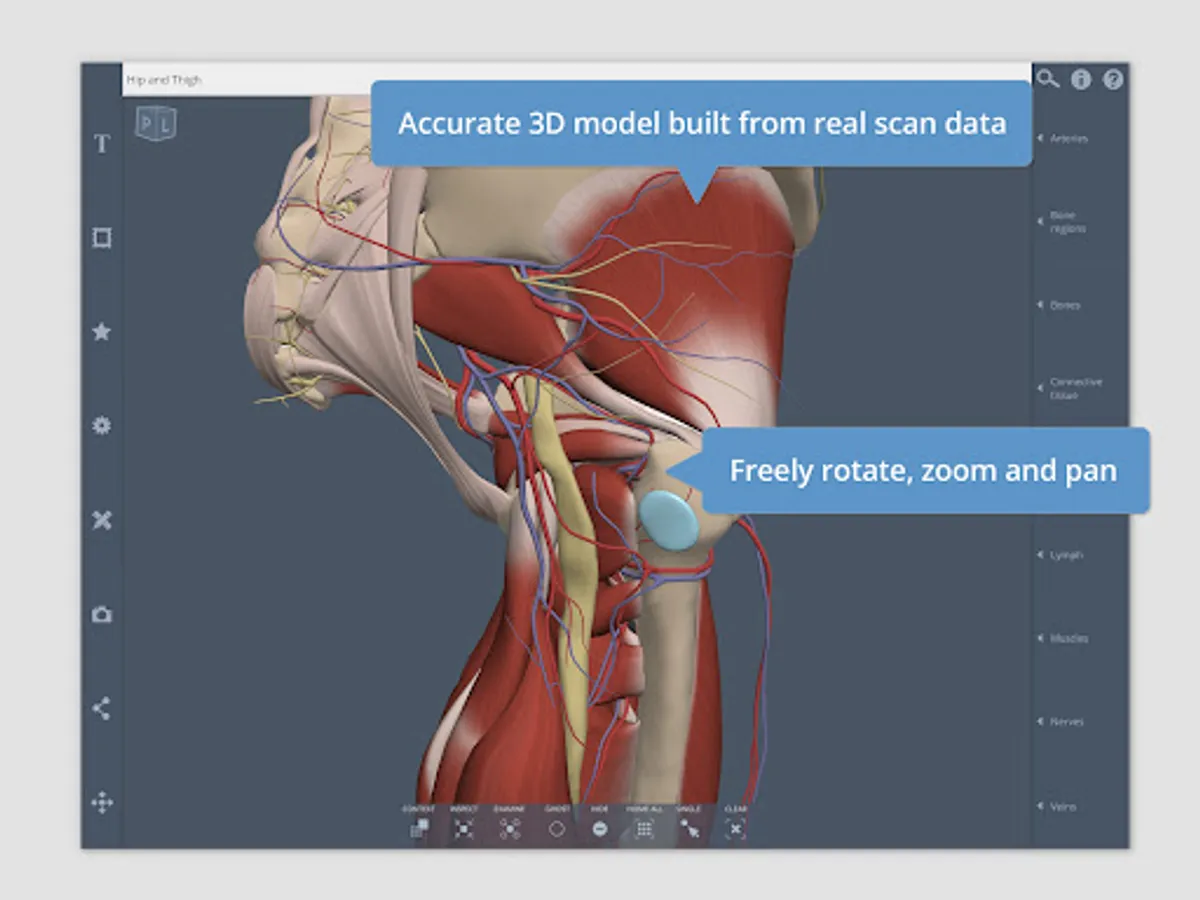Toggle Single selection mode
1200x900 pixels.
click(690, 822)
